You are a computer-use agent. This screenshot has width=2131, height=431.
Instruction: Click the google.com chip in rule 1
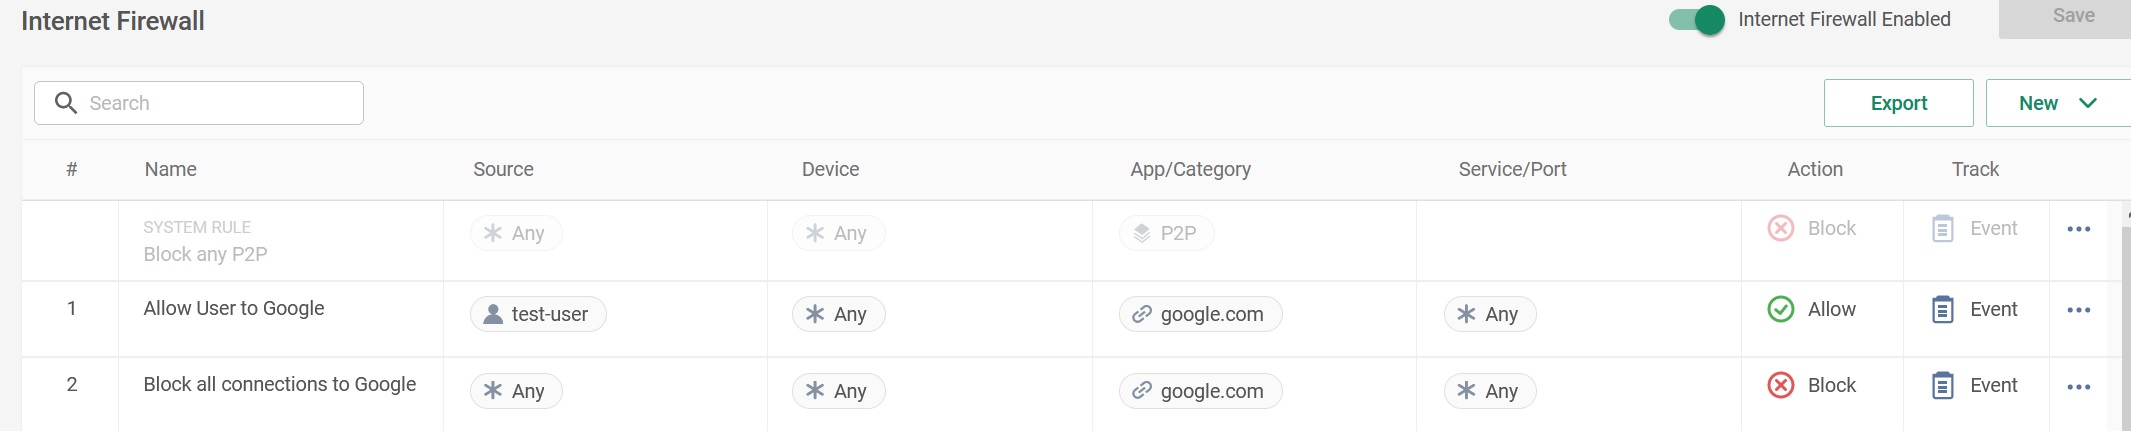point(1200,314)
